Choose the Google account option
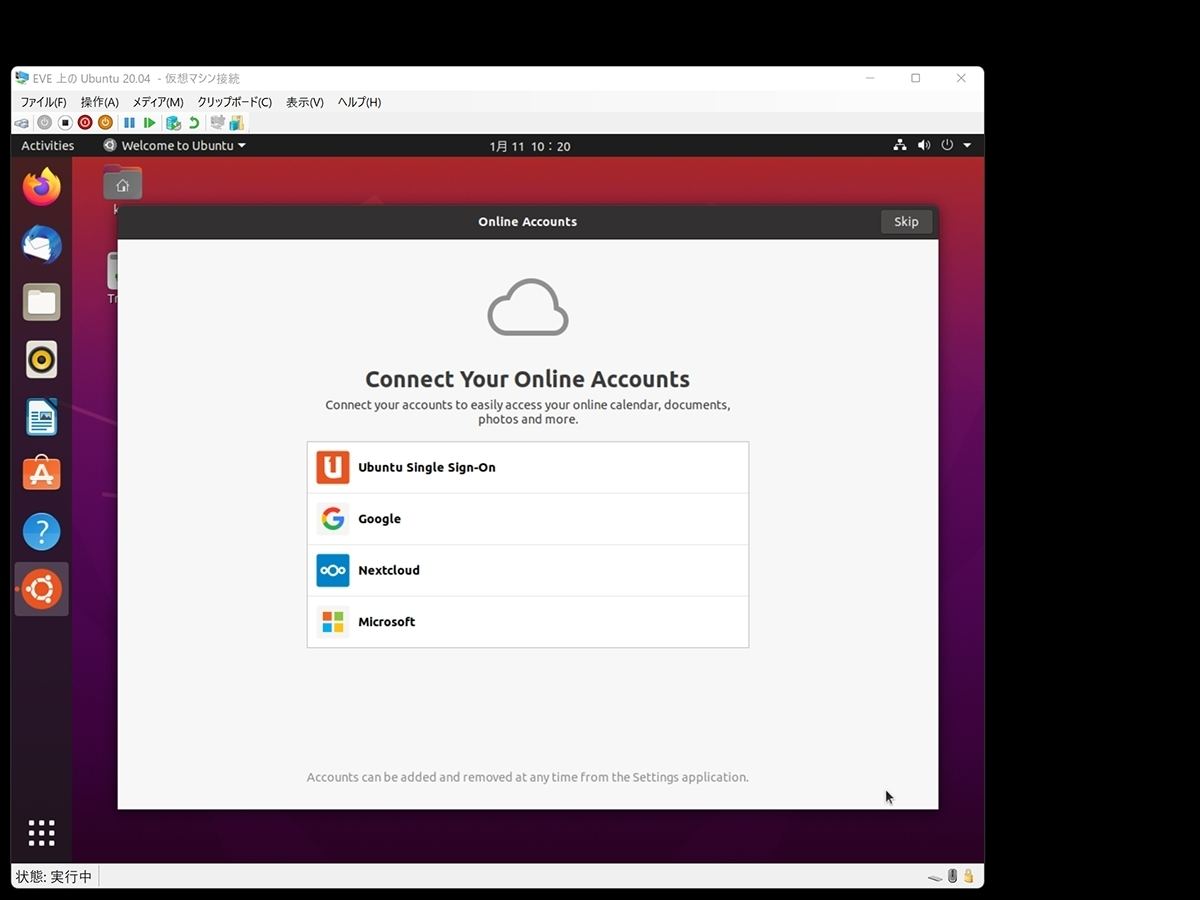This screenshot has height=900, width=1200. 528,519
